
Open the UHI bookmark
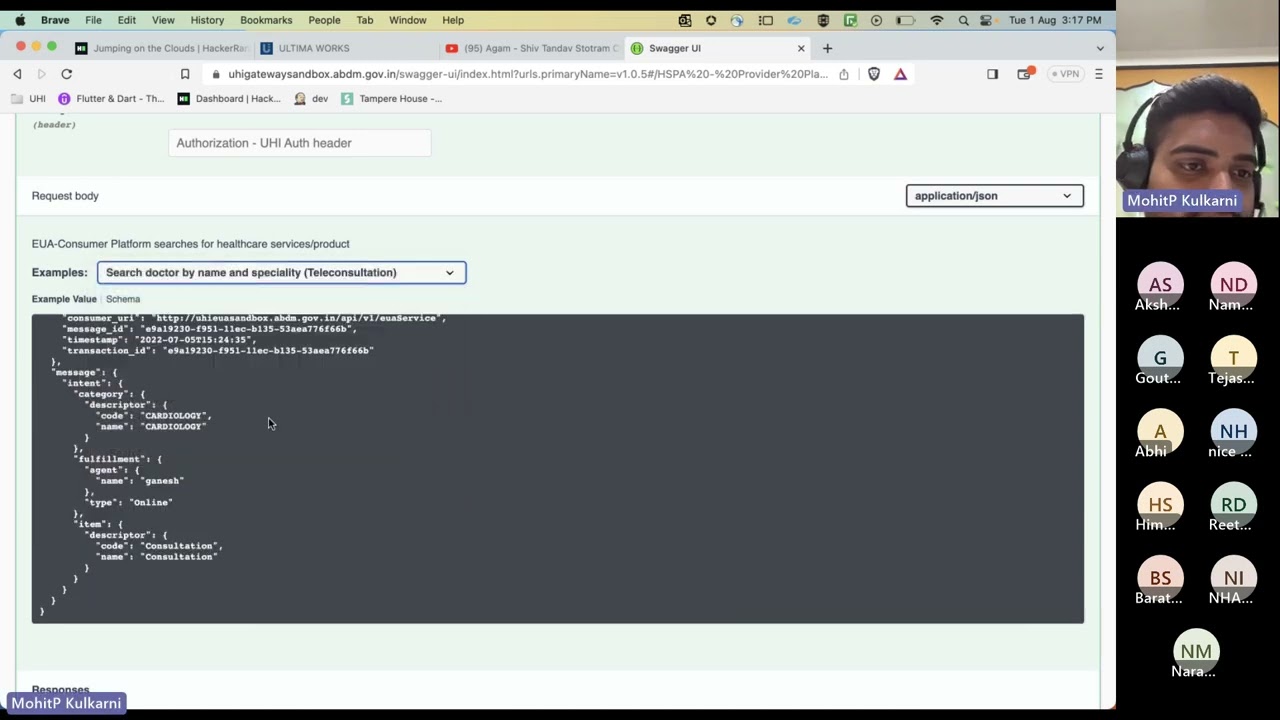(x=28, y=99)
